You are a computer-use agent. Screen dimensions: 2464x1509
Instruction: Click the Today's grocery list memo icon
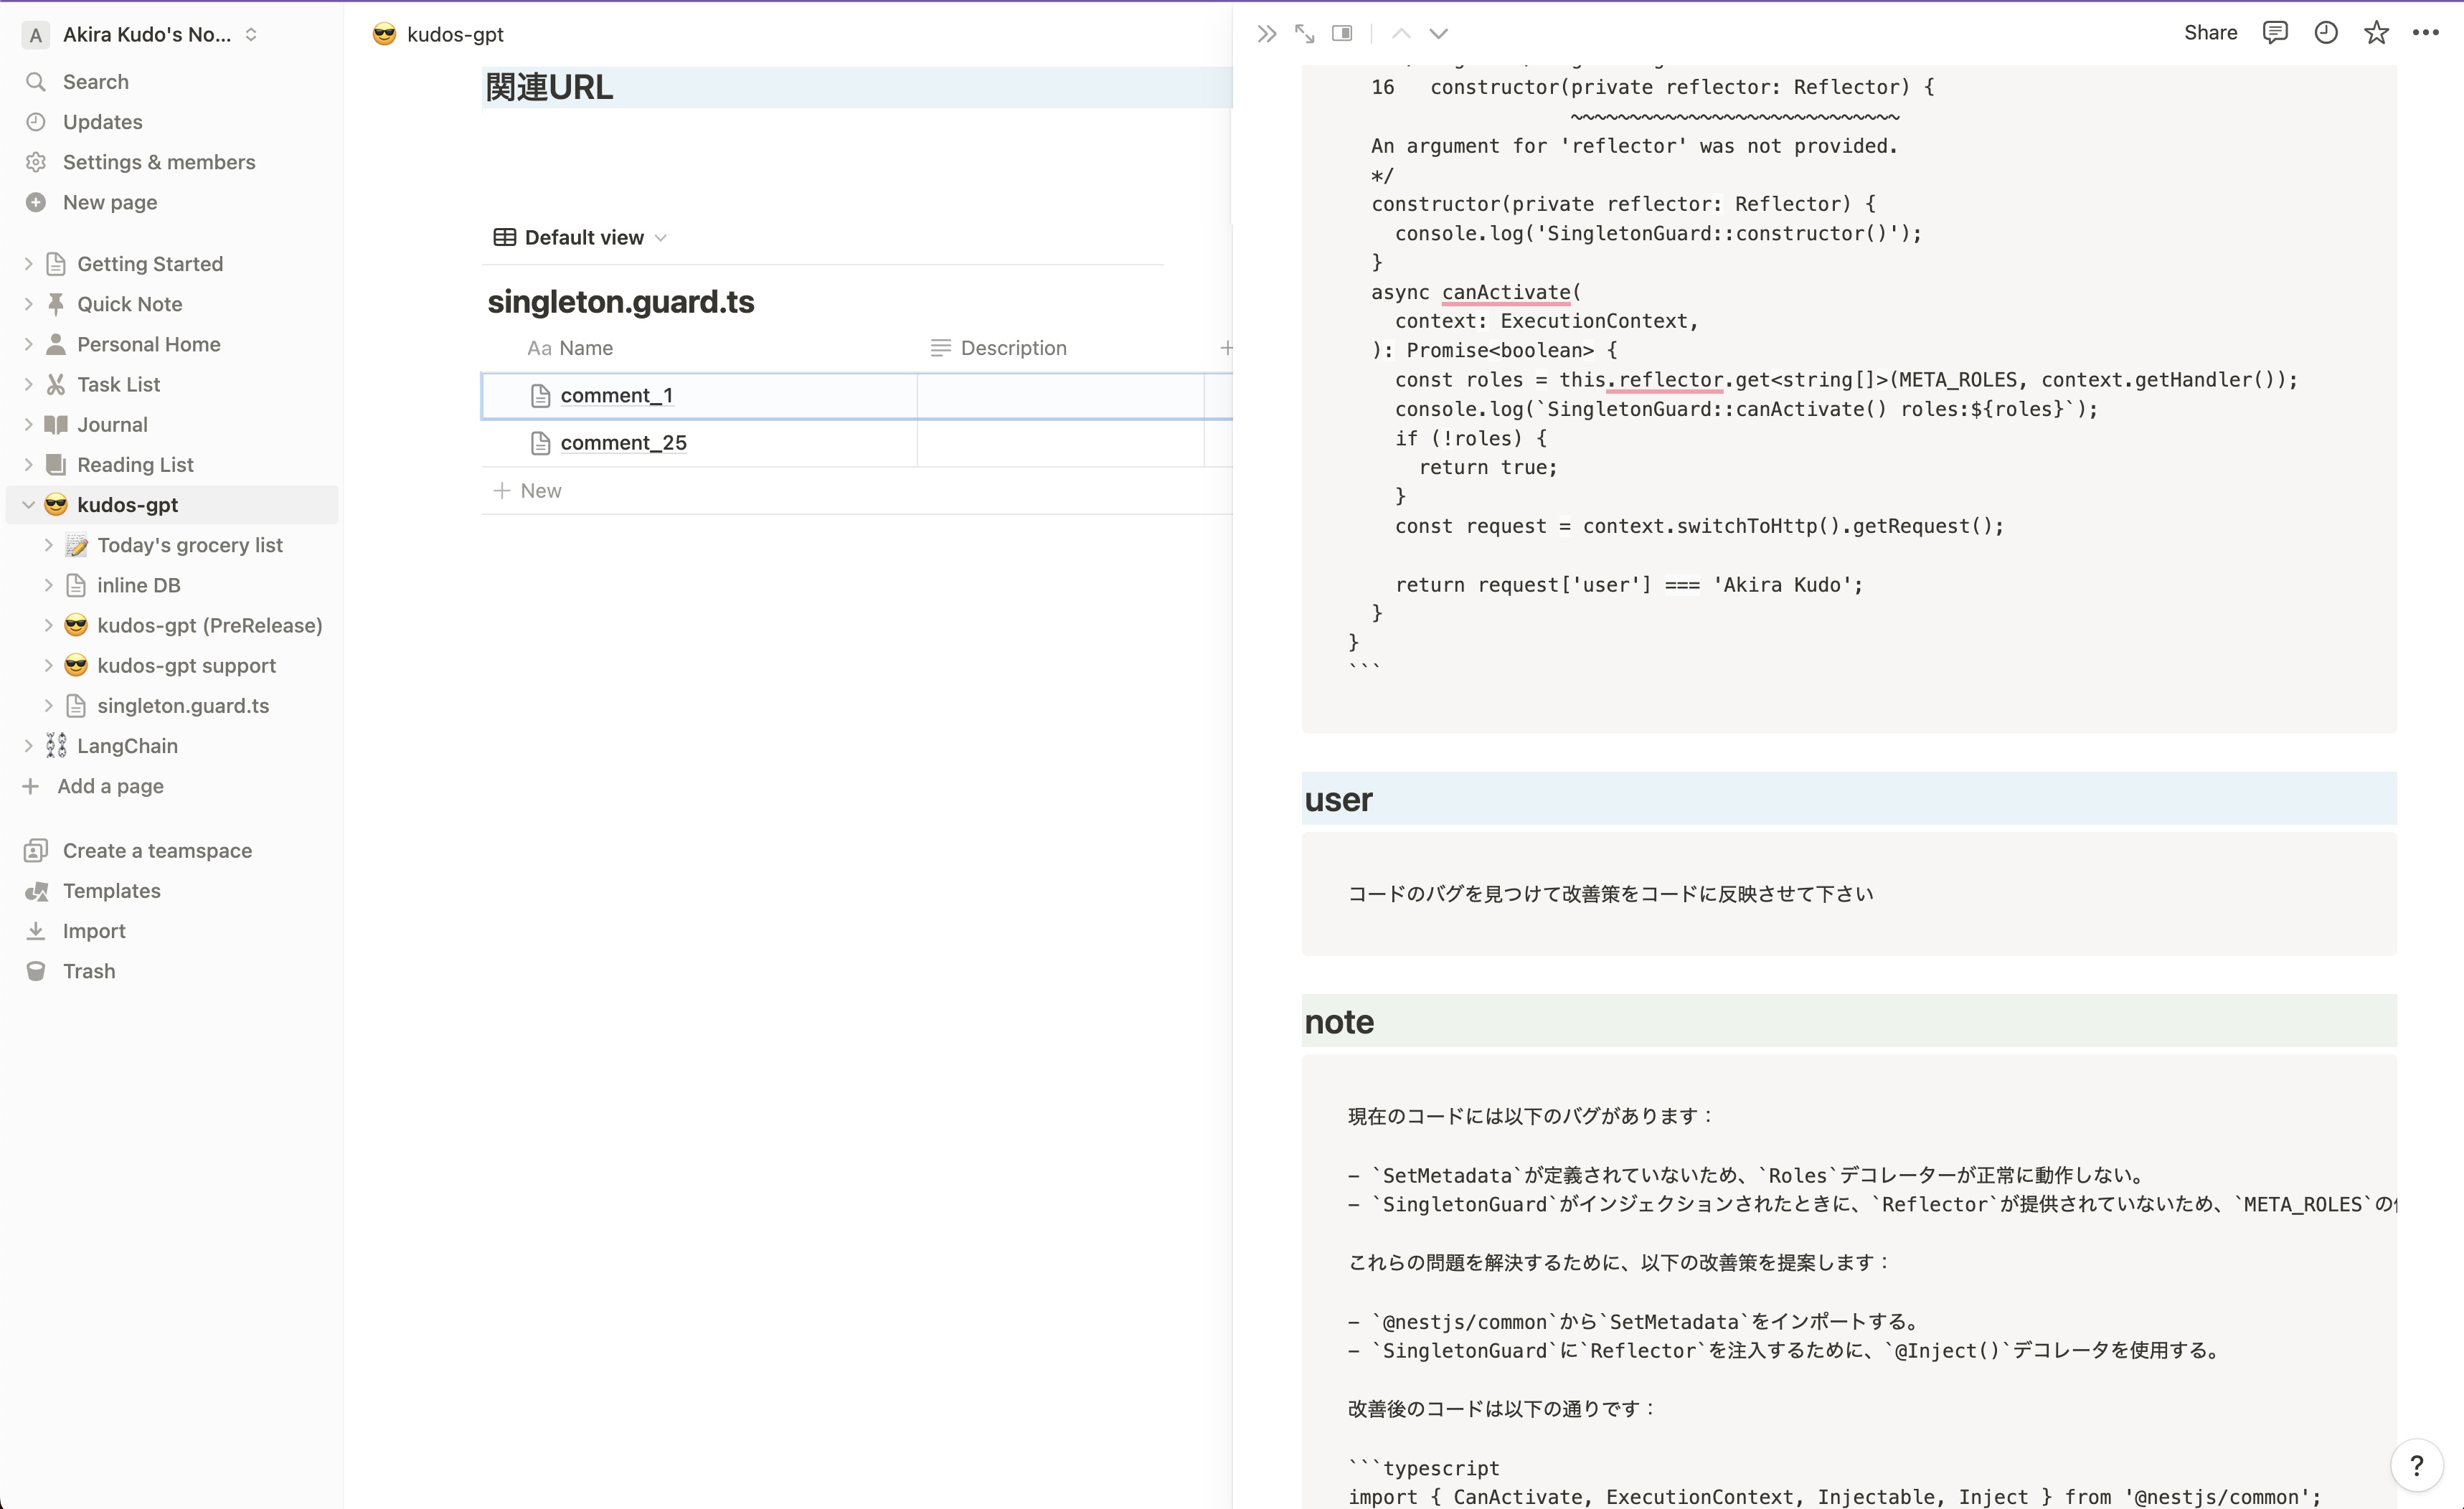pyautogui.click(x=76, y=545)
